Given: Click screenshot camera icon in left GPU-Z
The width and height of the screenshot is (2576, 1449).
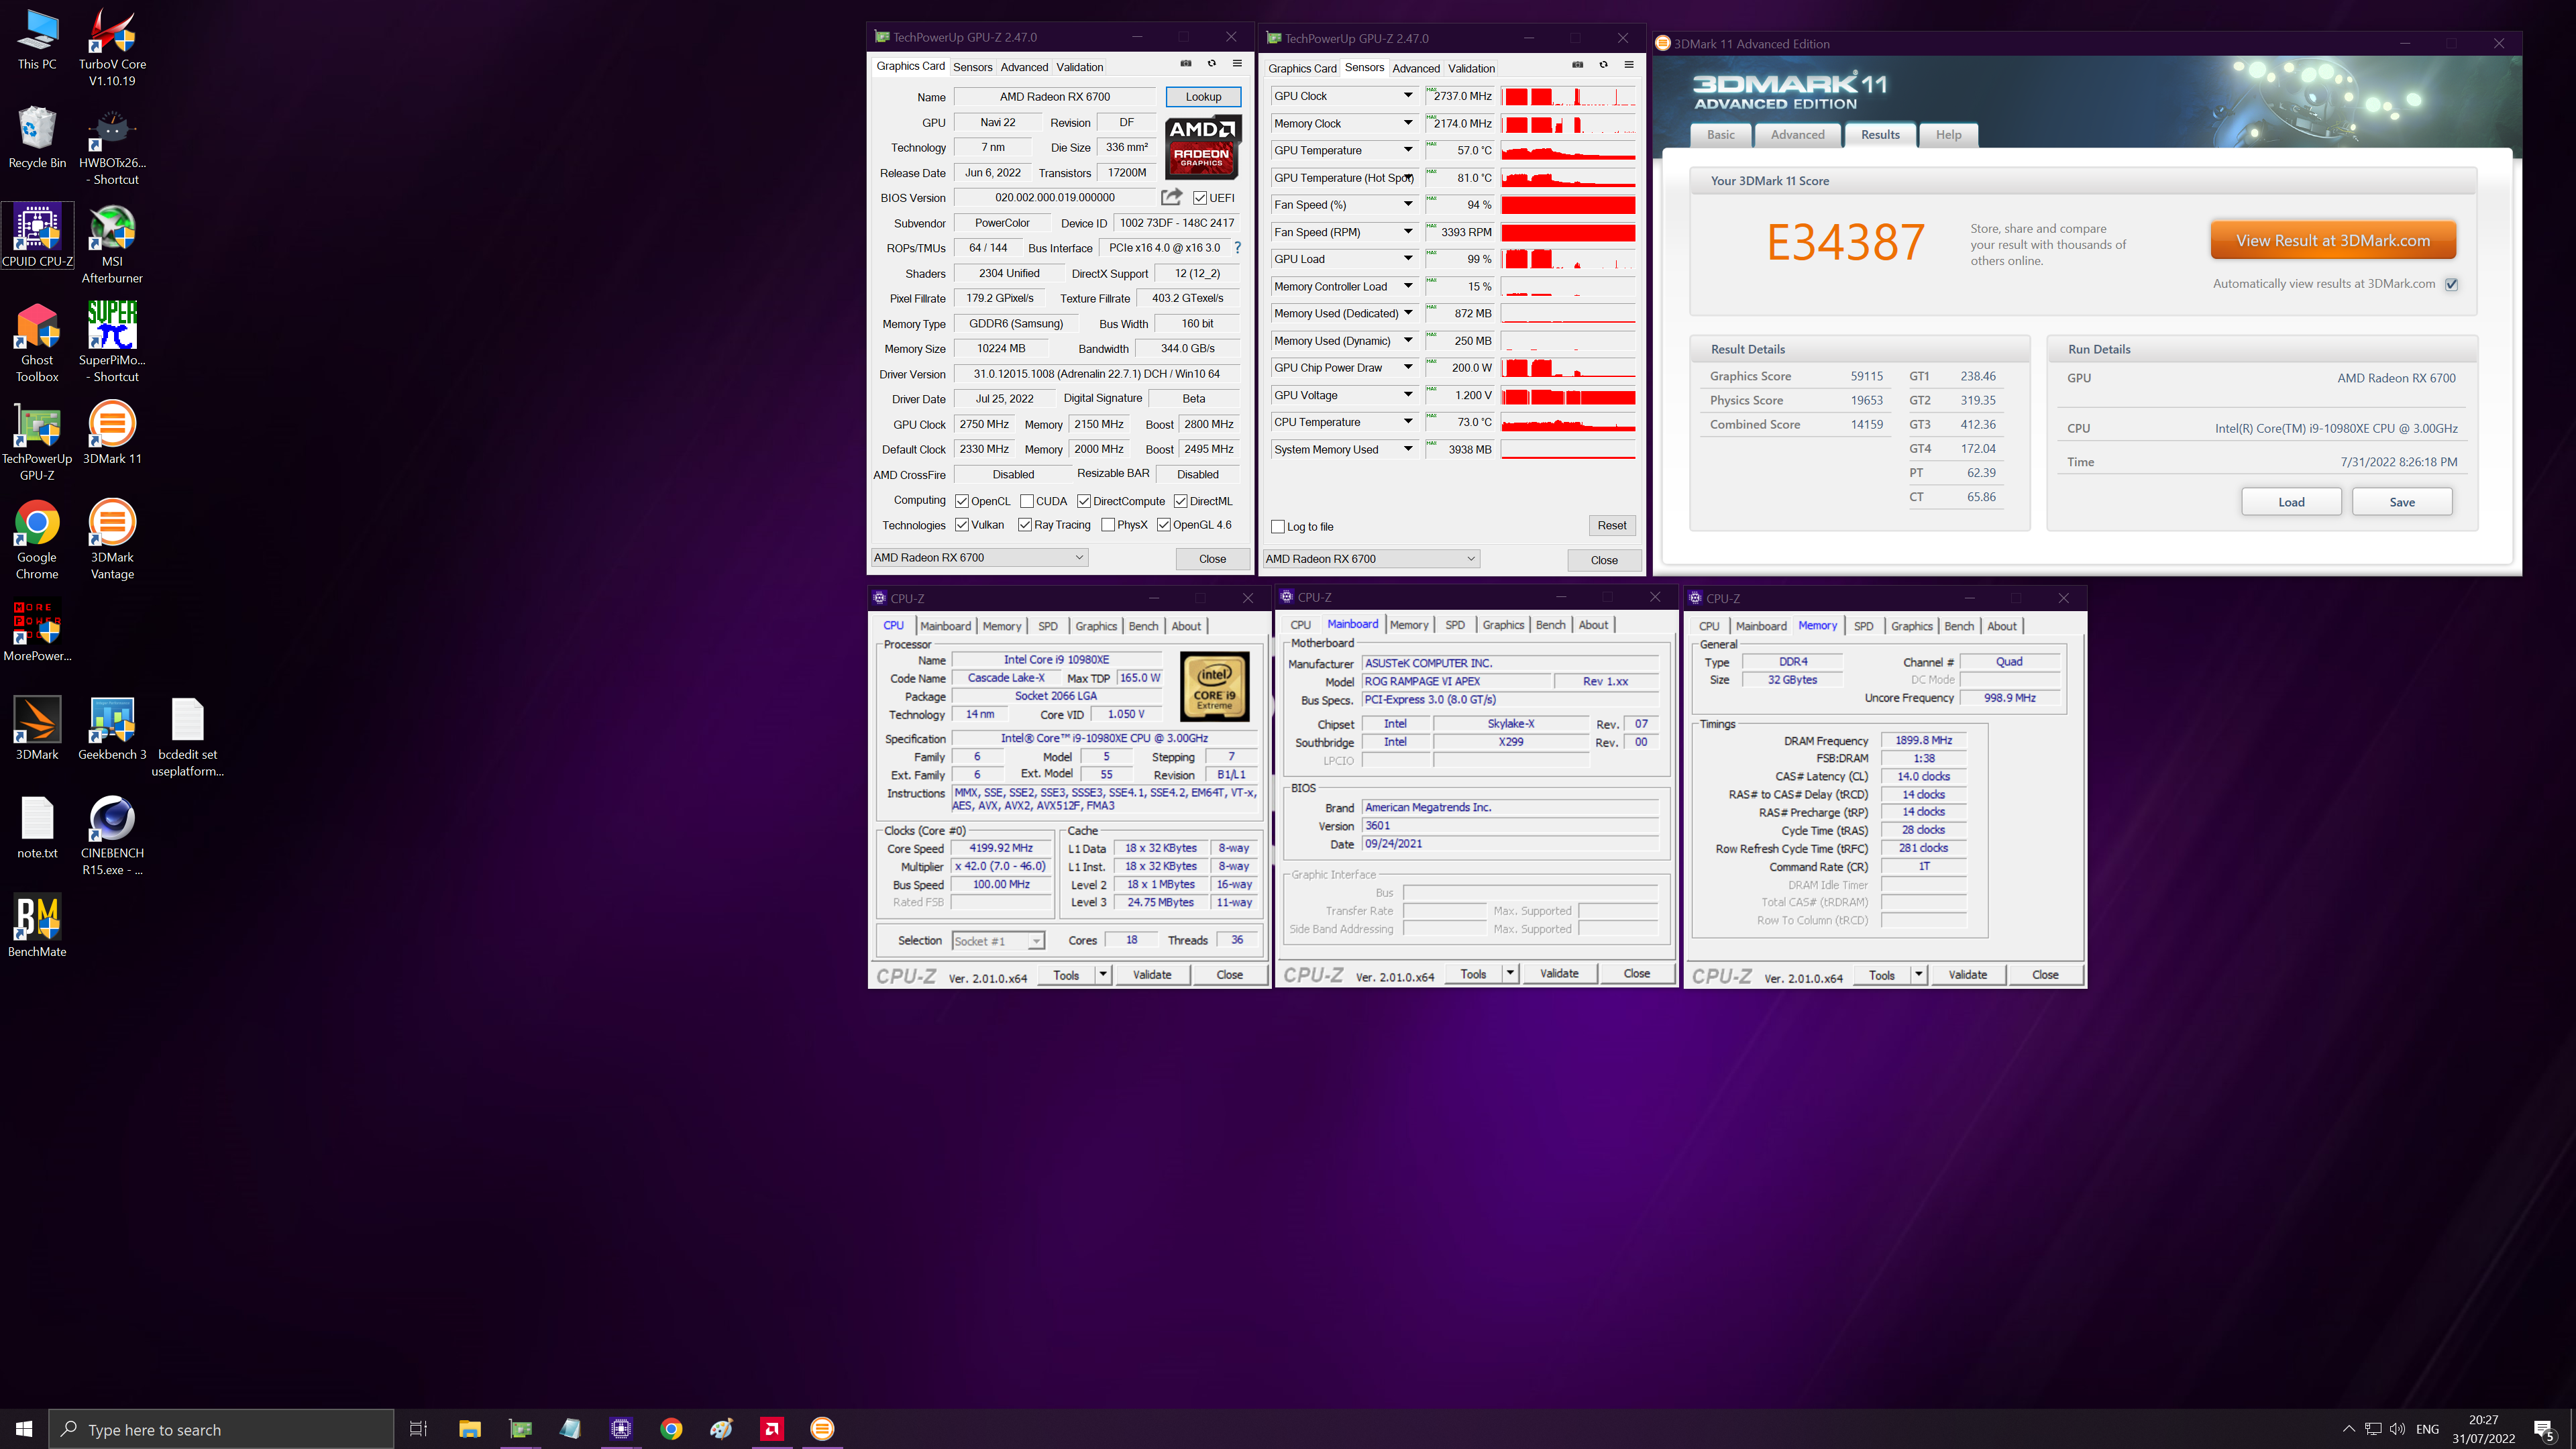Looking at the screenshot, I should [x=1186, y=64].
